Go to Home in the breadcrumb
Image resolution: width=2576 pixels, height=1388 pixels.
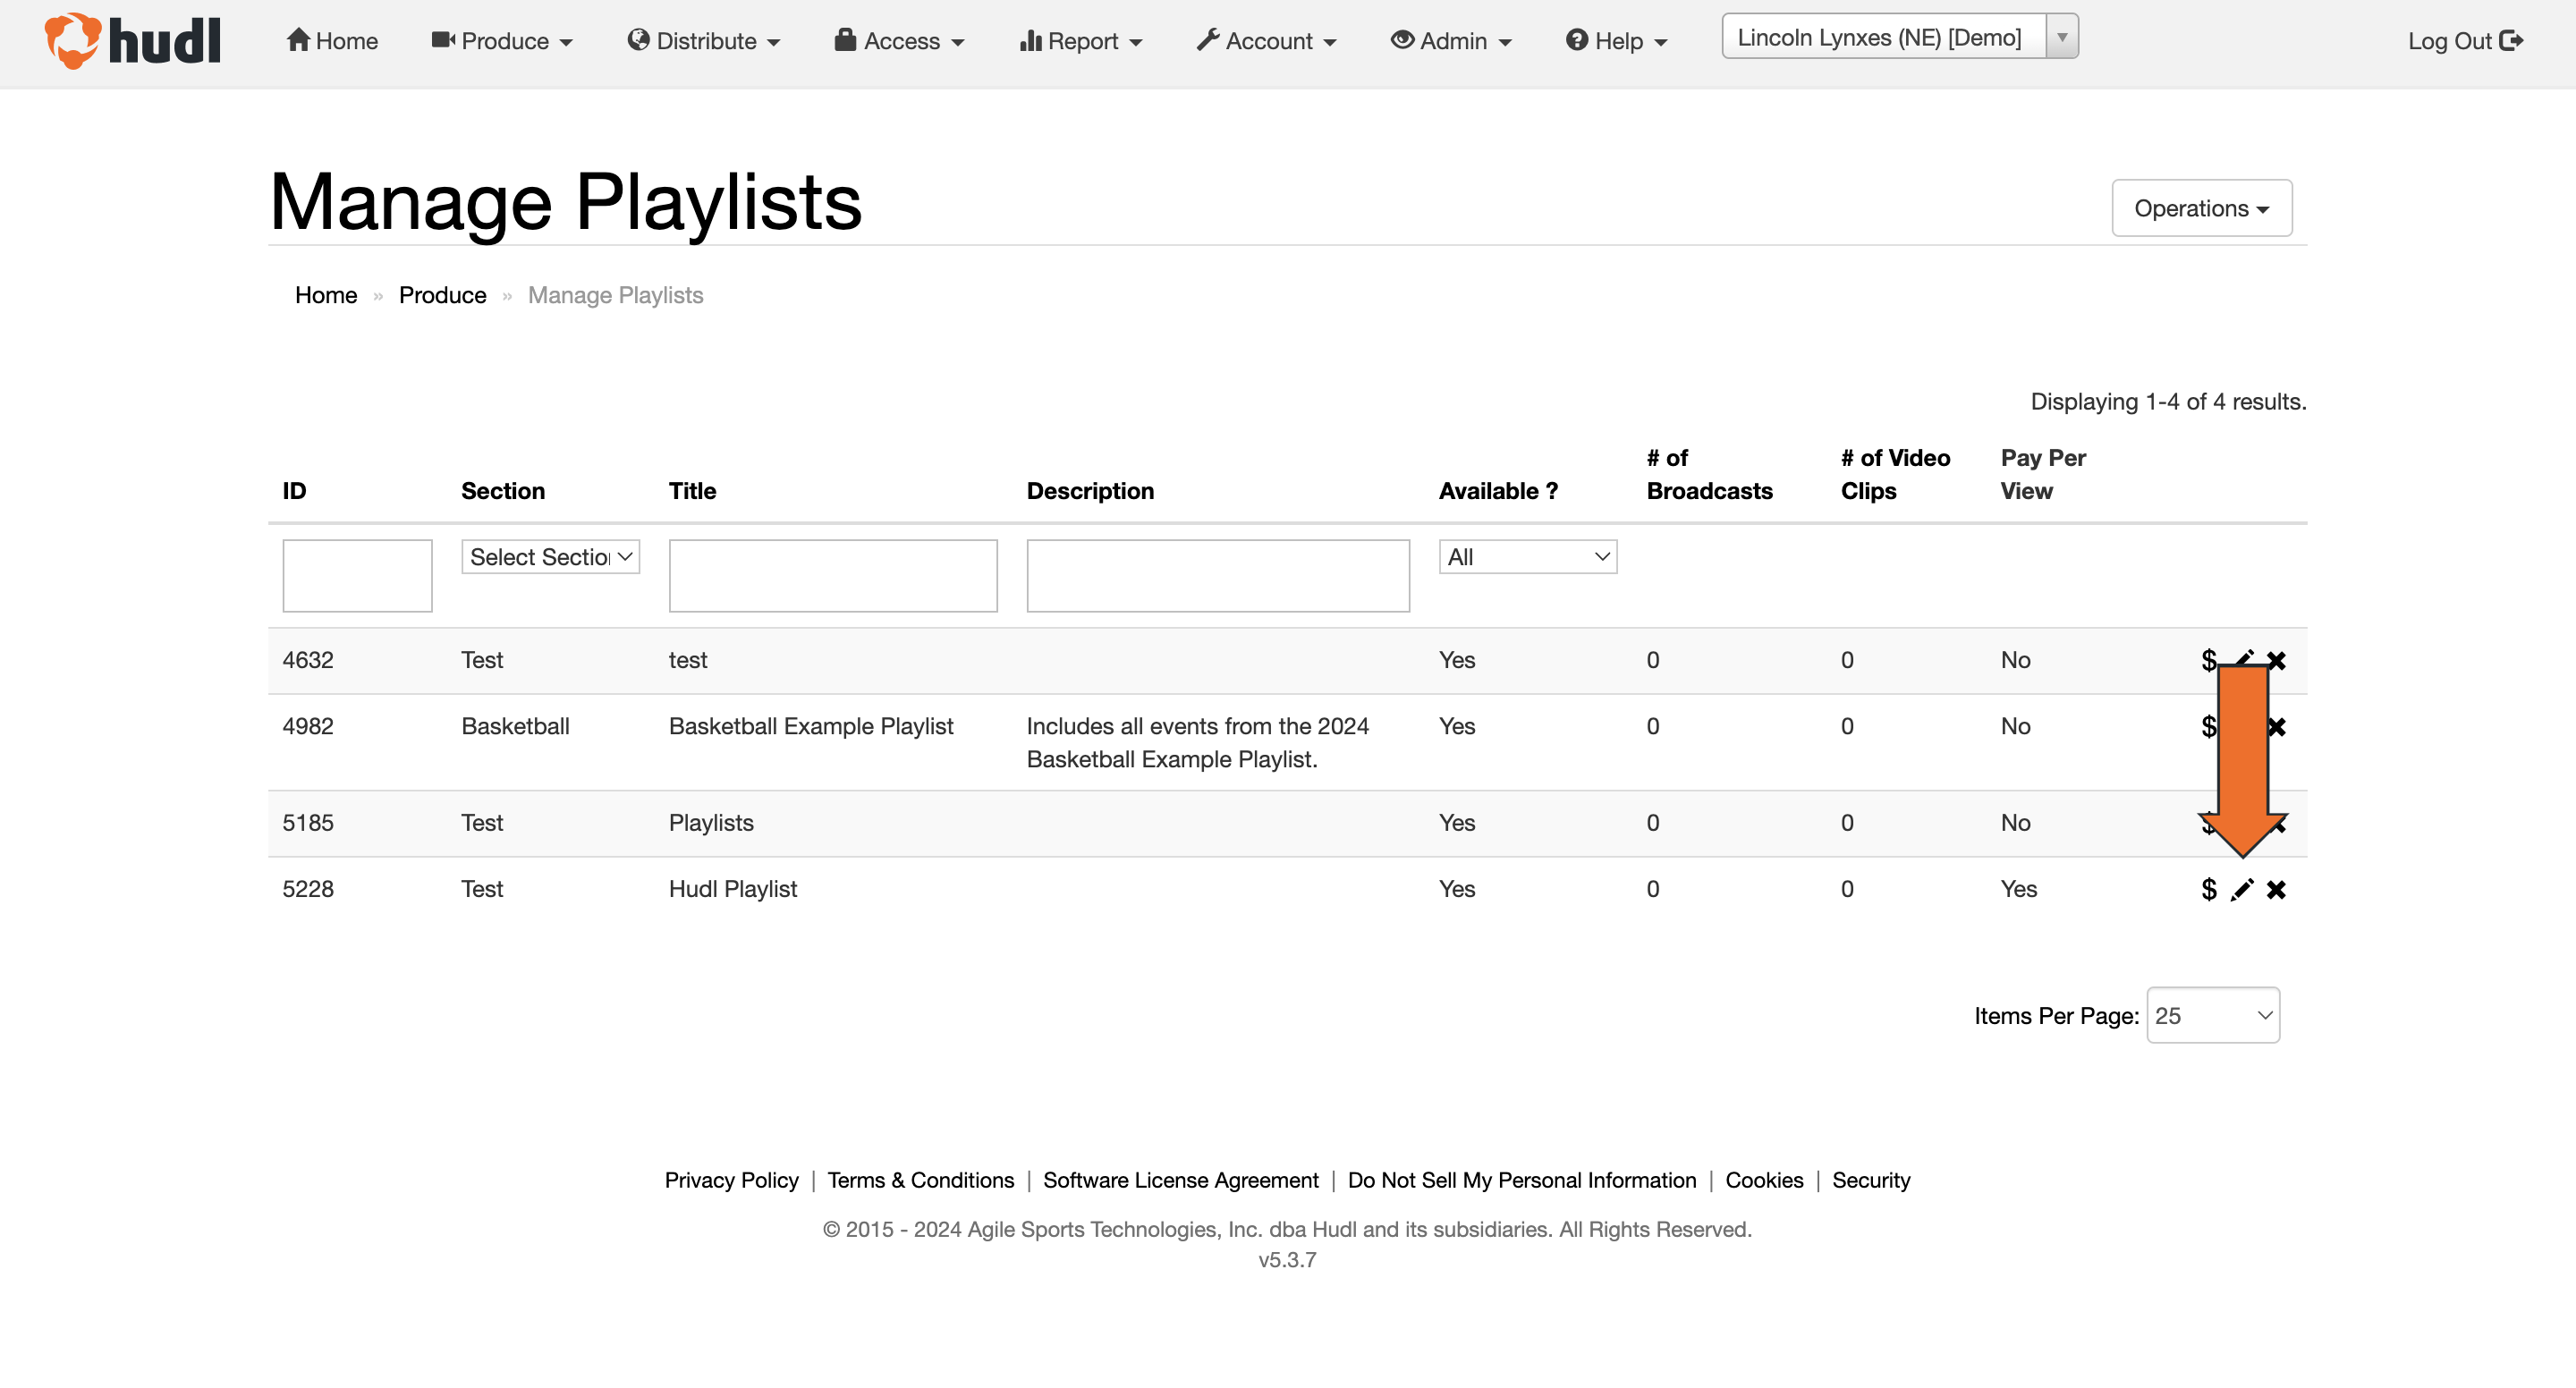[326, 295]
